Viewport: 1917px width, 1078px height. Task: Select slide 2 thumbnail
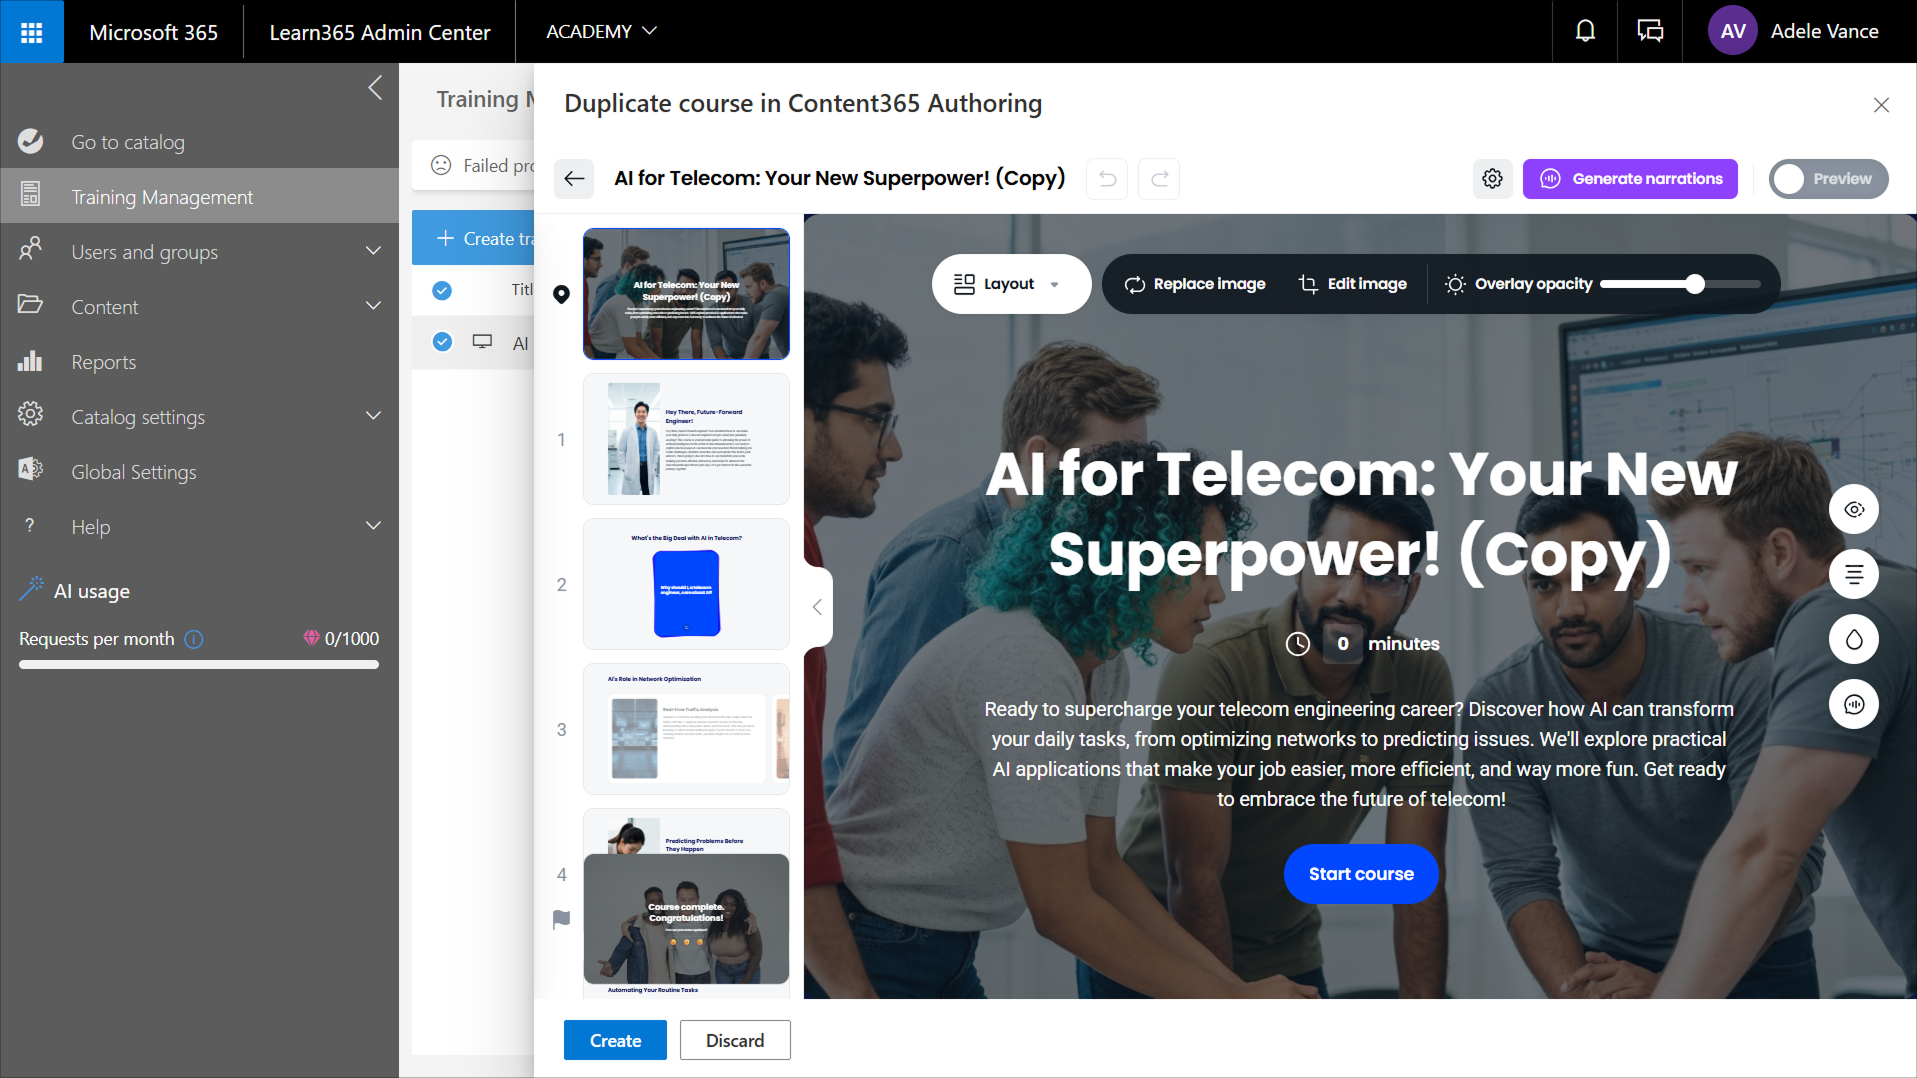point(686,585)
